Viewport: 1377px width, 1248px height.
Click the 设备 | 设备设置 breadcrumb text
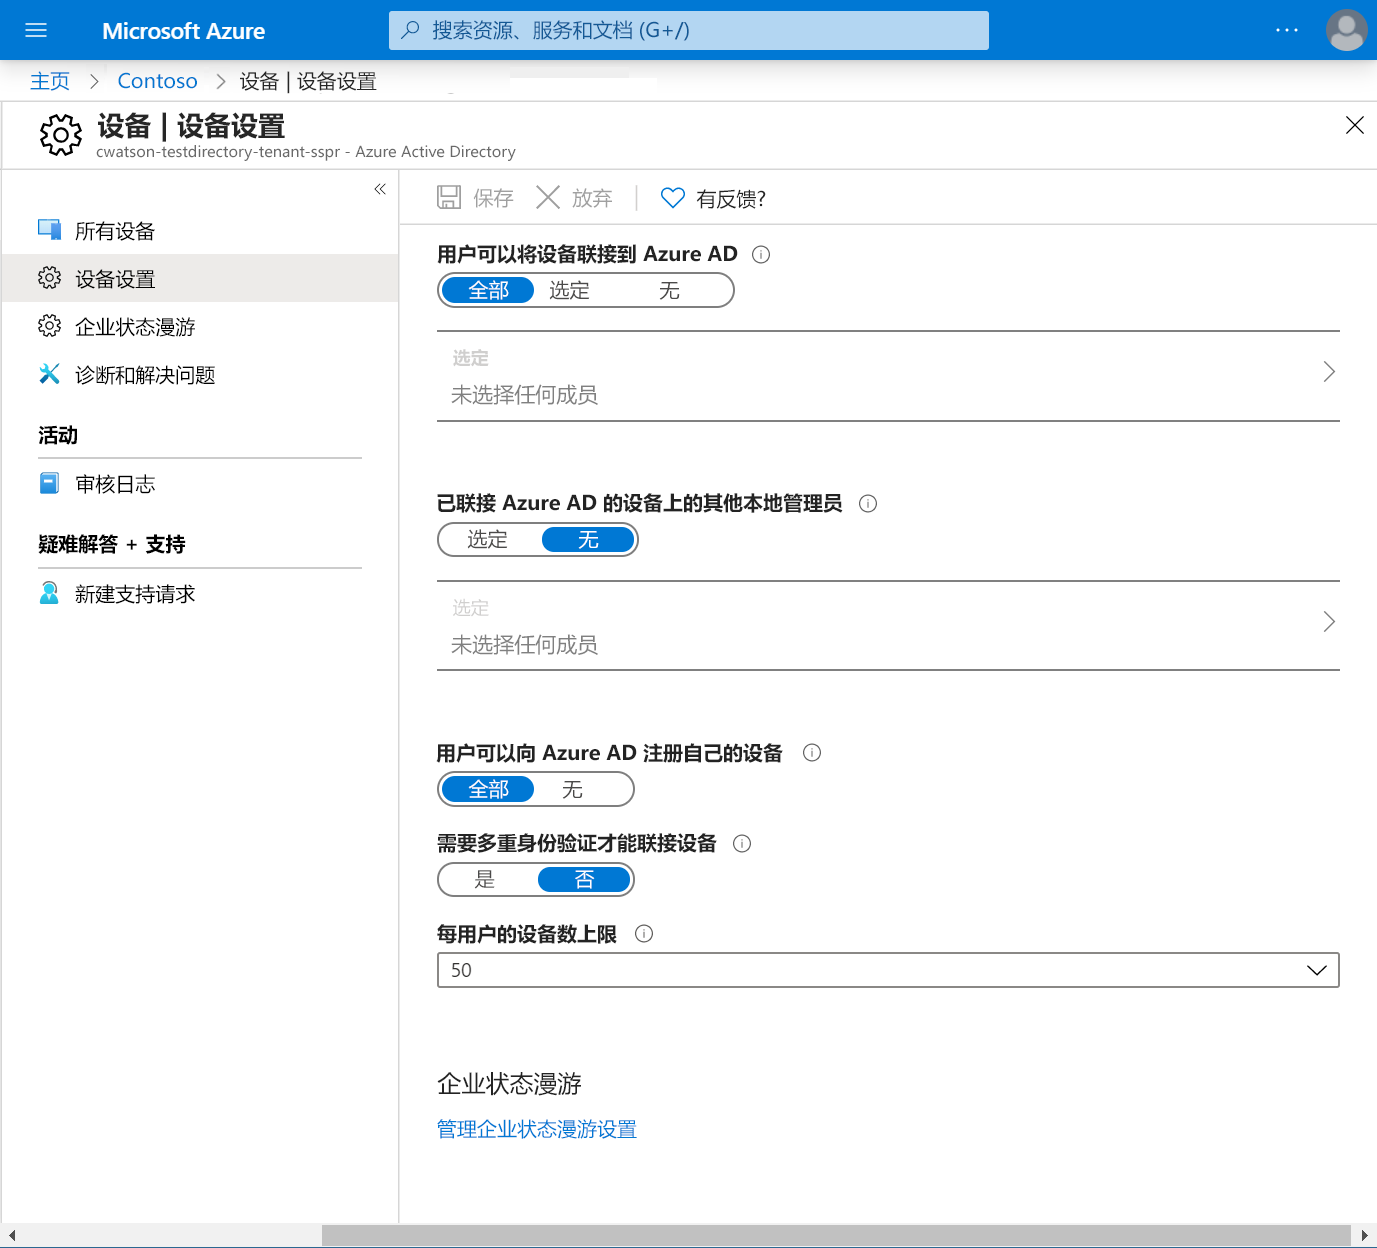[308, 81]
